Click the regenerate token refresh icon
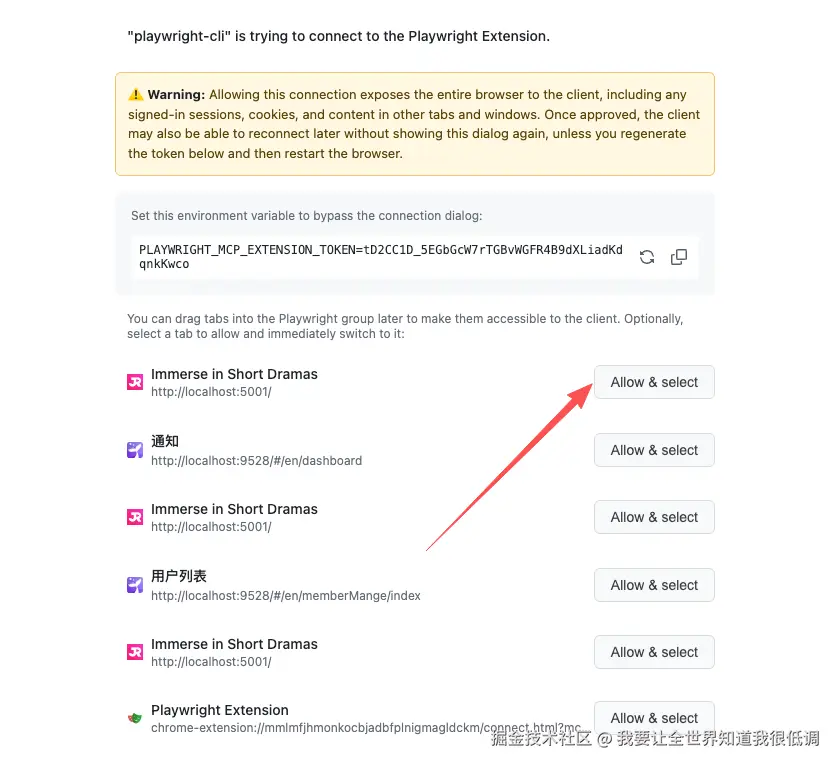 coord(647,257)
